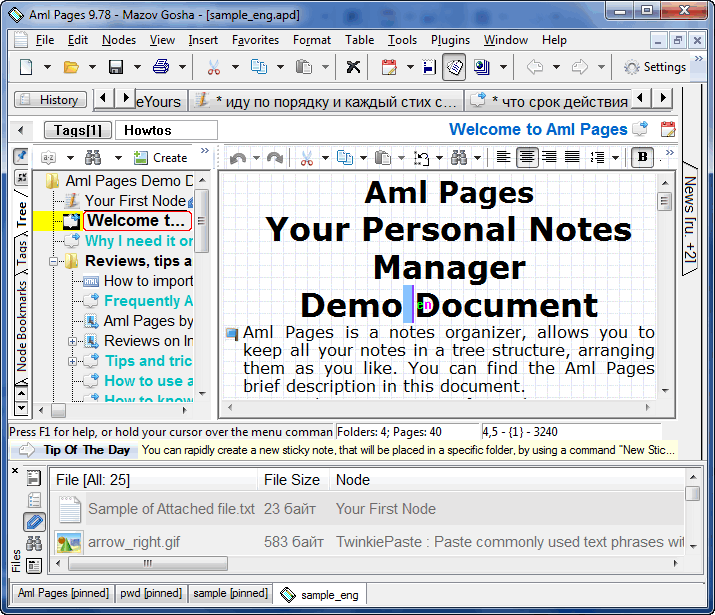This screenshot has height=615, width=715.
Task: Click the binoculars icon in Files panel sidebar
Action: click(34, 543)
